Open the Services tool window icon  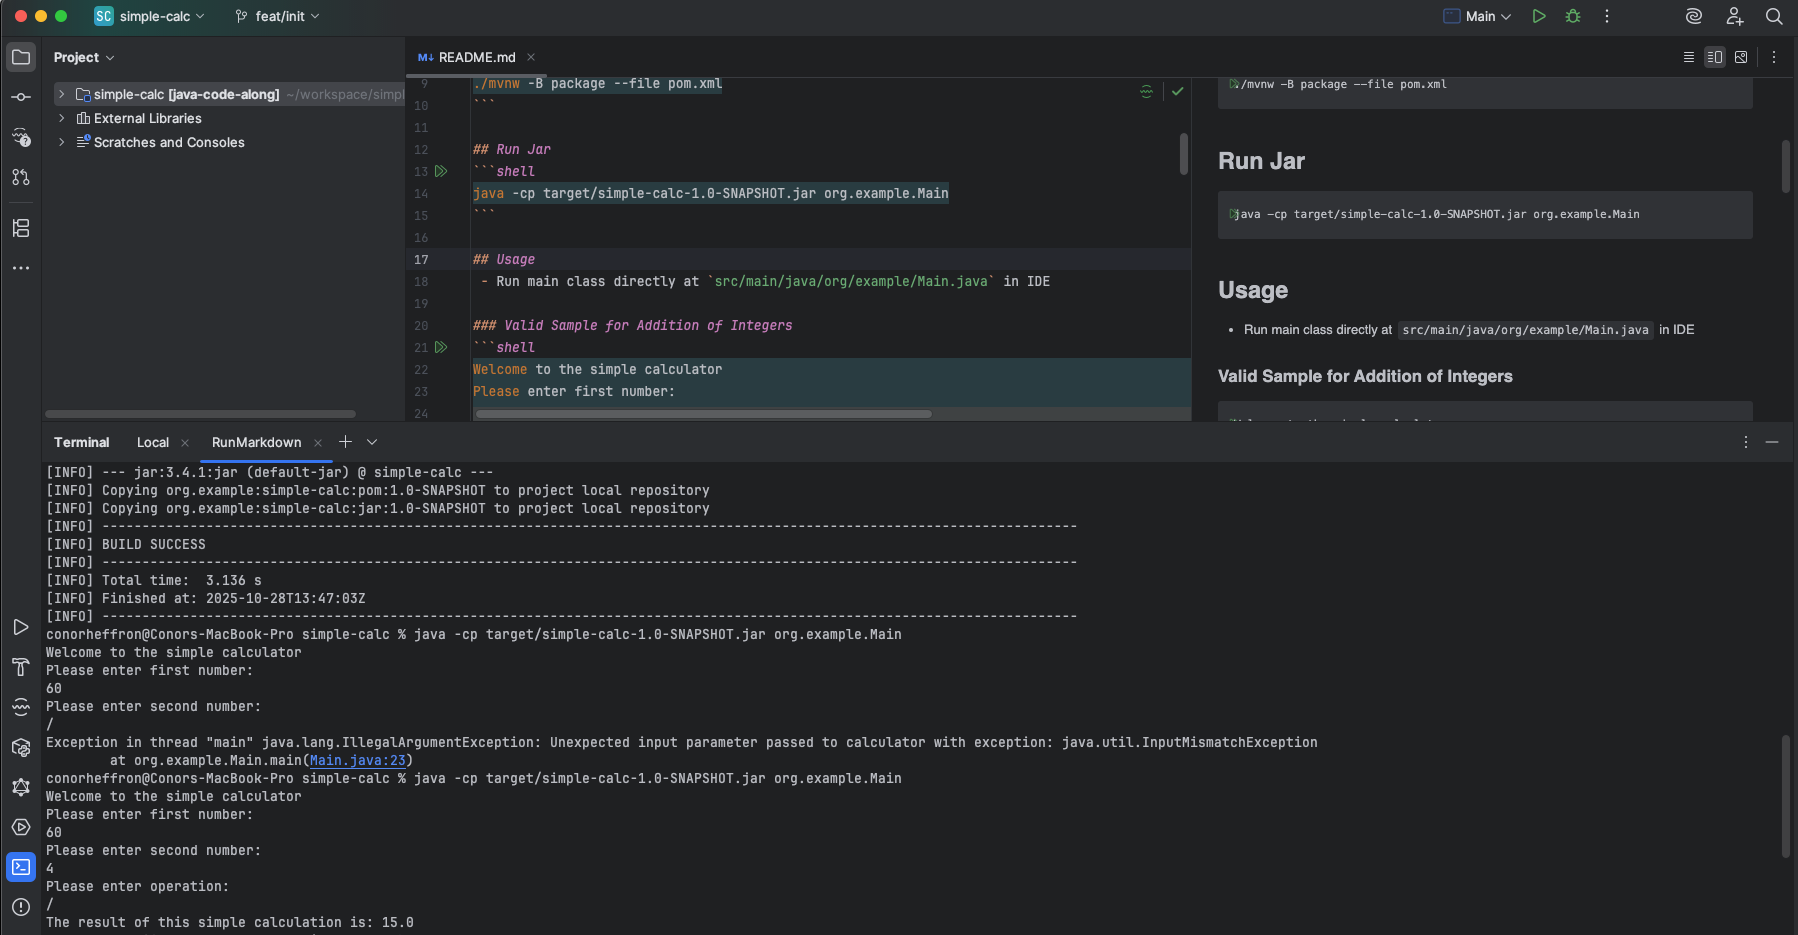tap(21, 747)
